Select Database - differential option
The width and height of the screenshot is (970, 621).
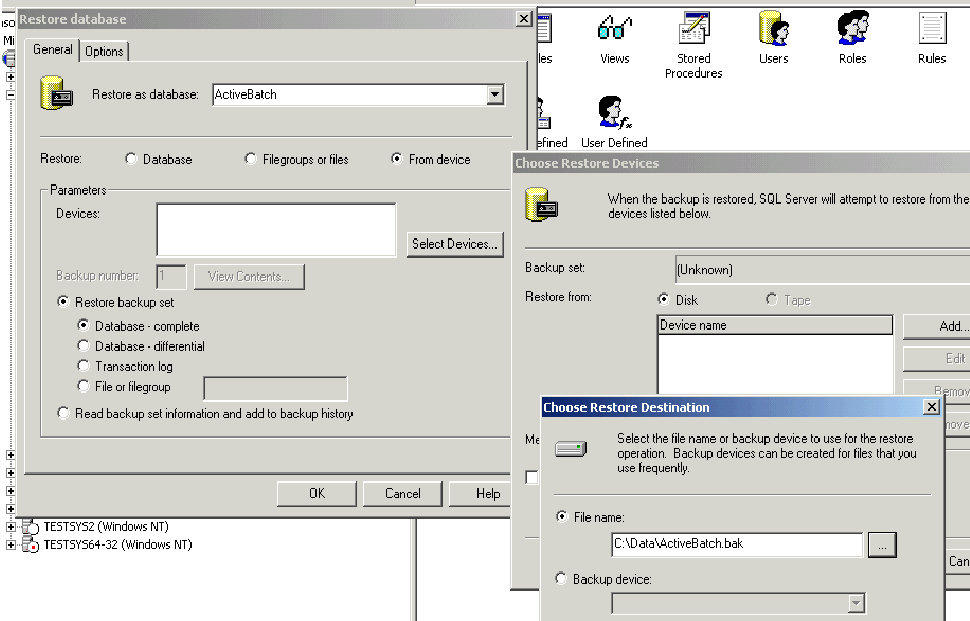[x=84, y=346]
